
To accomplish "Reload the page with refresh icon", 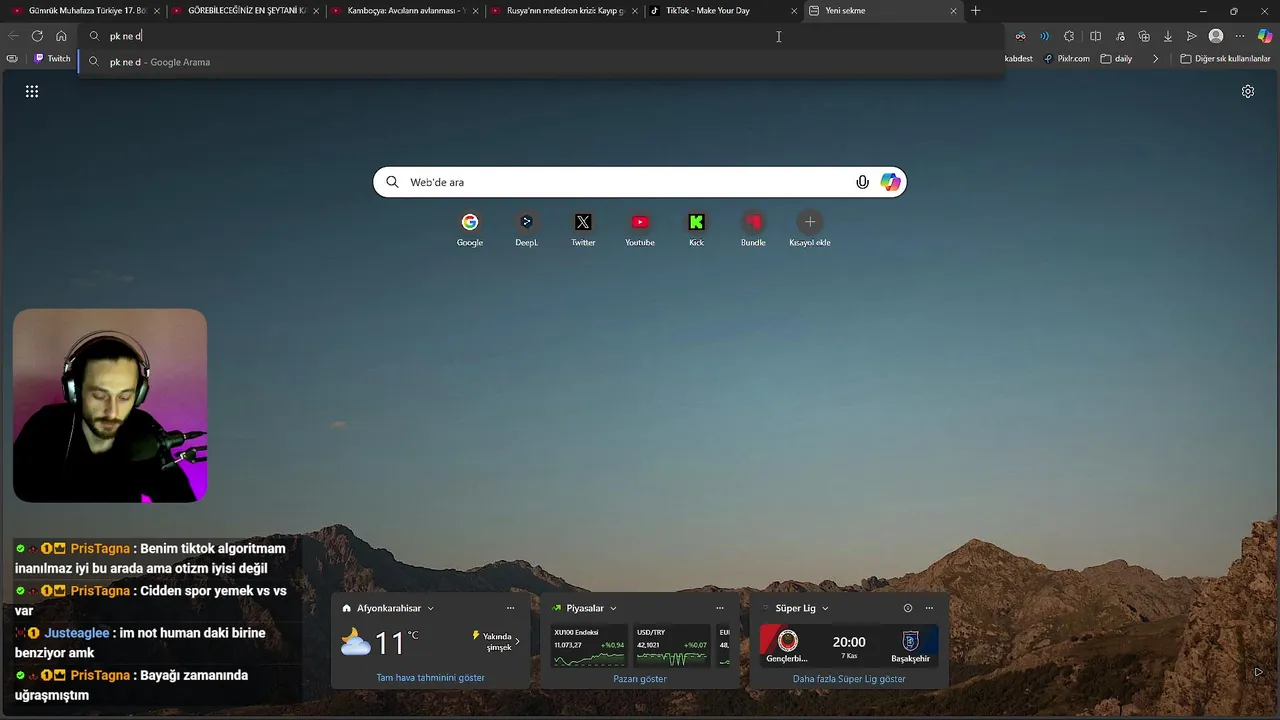I will pos(37,36).
